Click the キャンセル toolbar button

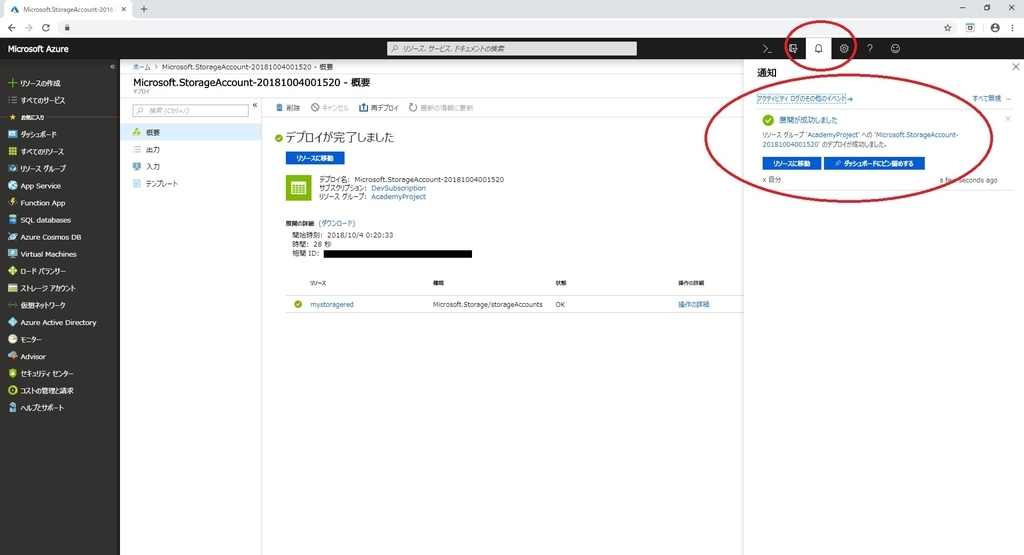pos(330,108)
